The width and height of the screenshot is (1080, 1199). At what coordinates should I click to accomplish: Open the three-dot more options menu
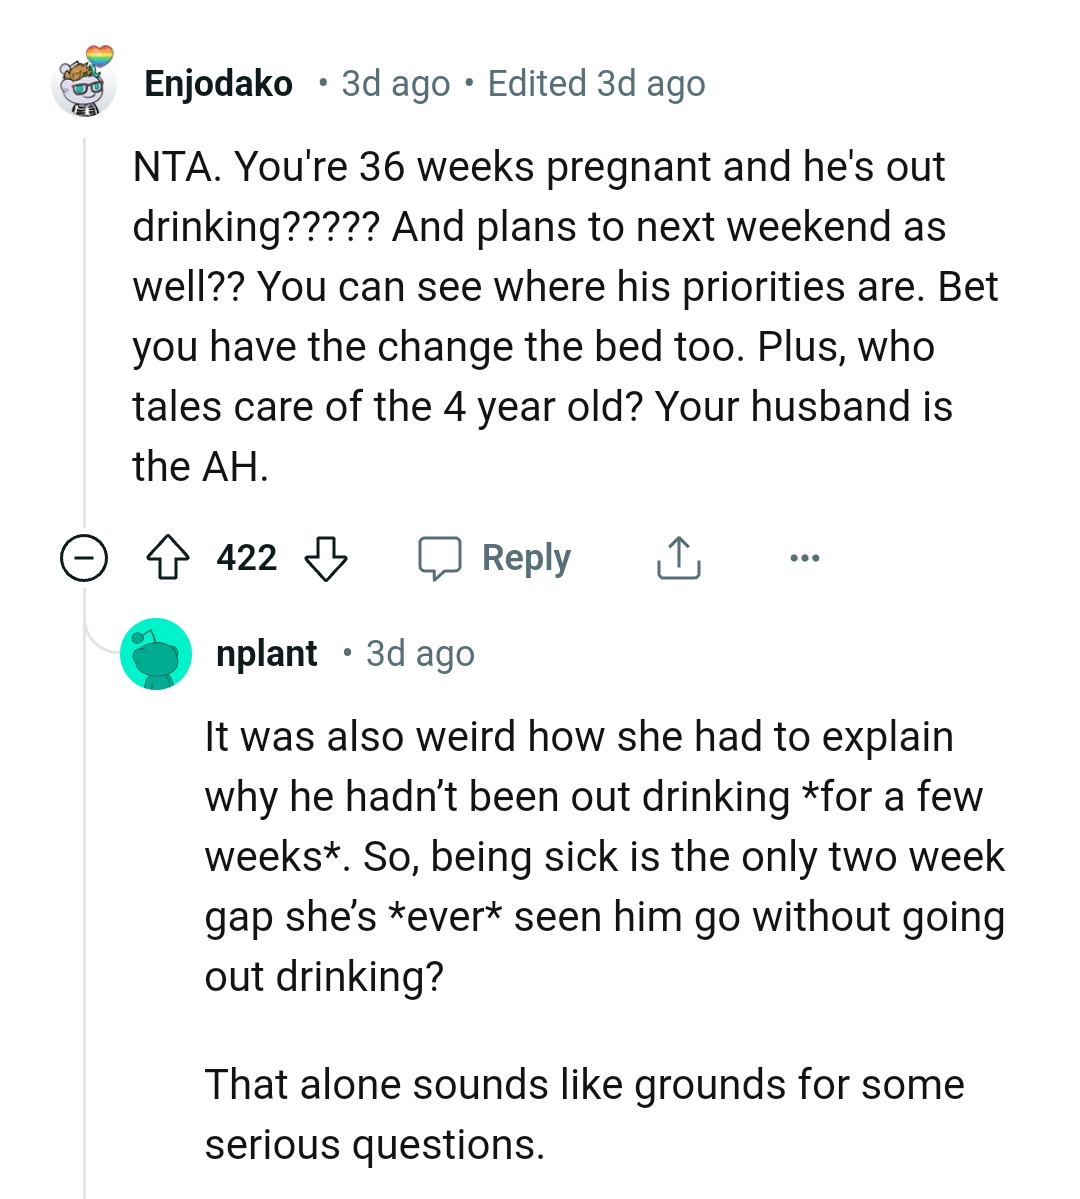[806, 558]
